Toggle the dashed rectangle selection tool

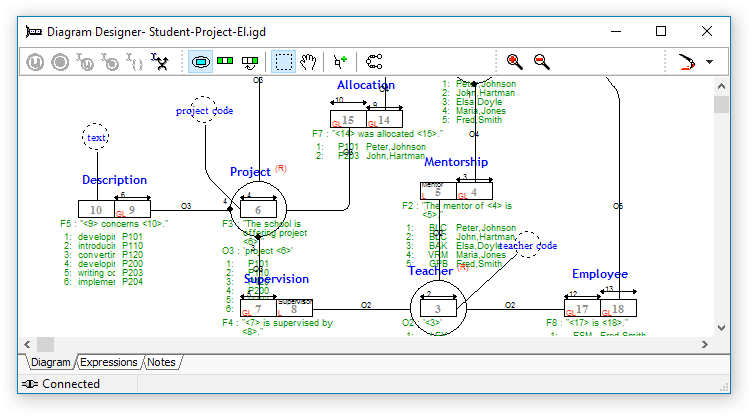click(283, 62)
